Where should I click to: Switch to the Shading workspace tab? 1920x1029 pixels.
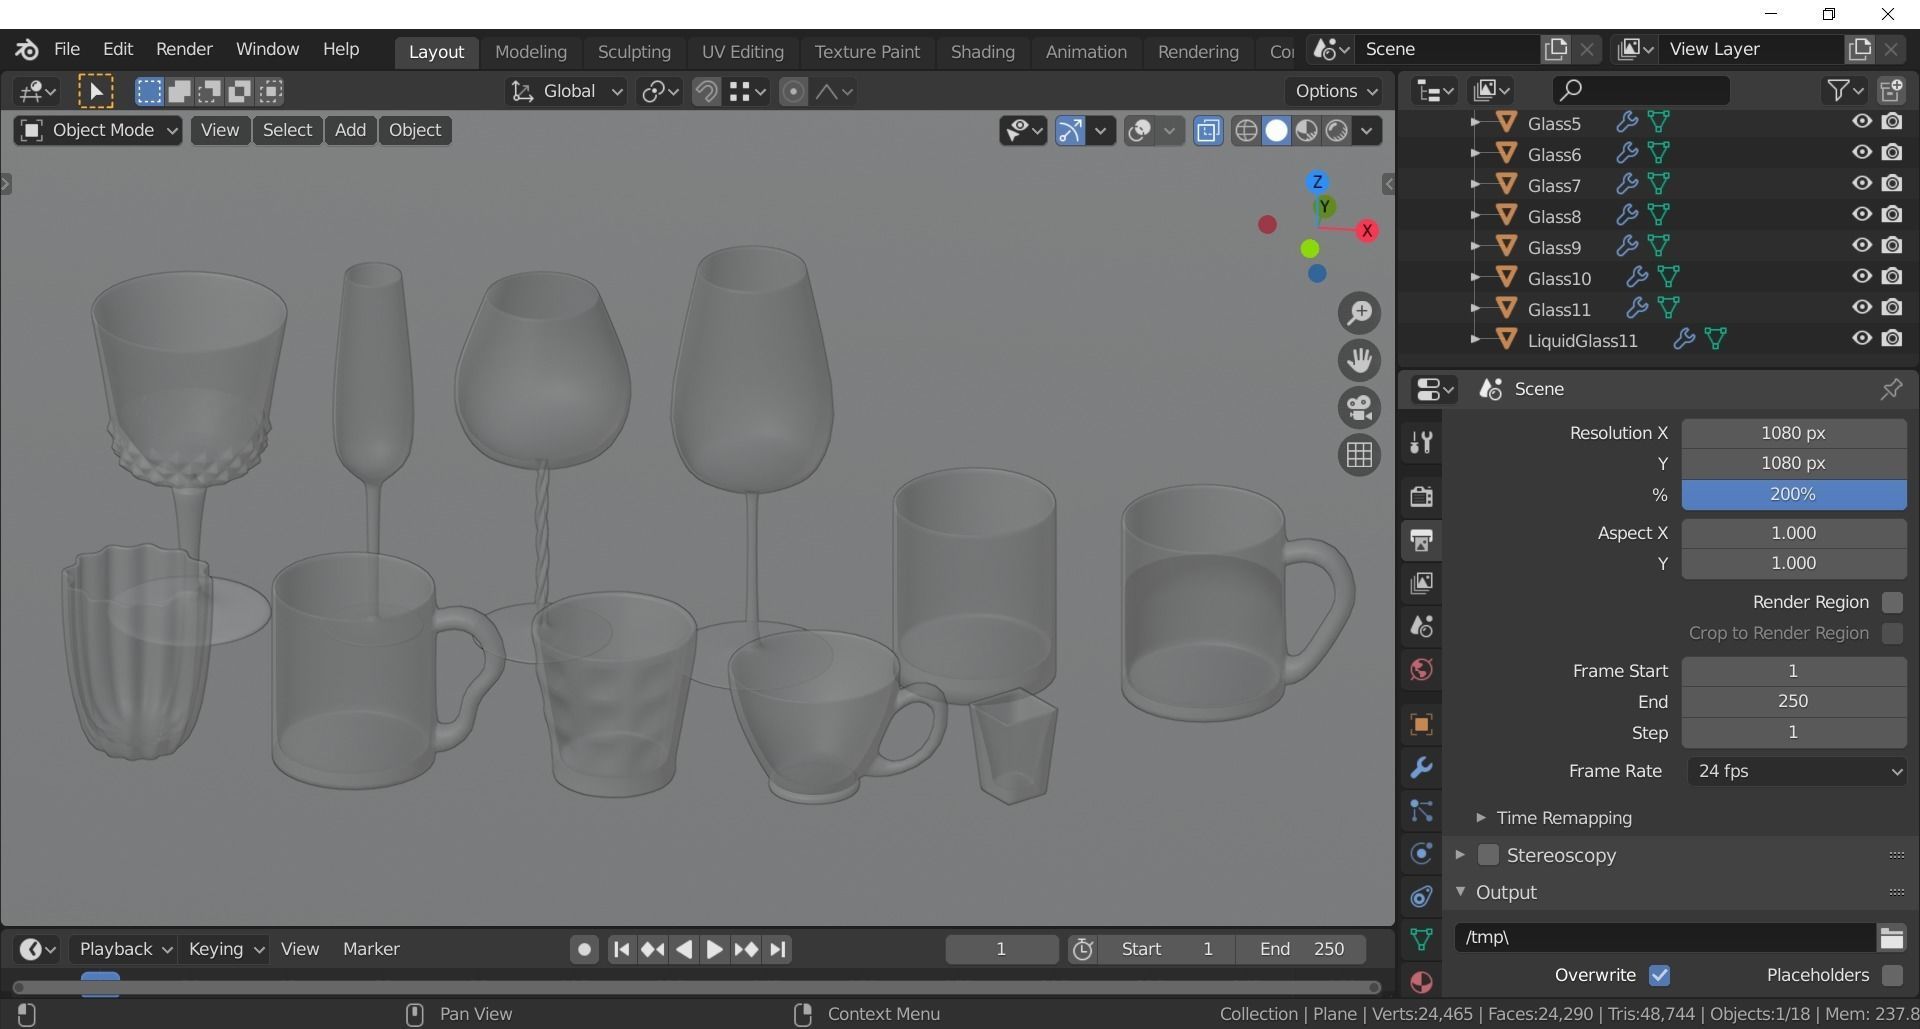pos(982,52)
